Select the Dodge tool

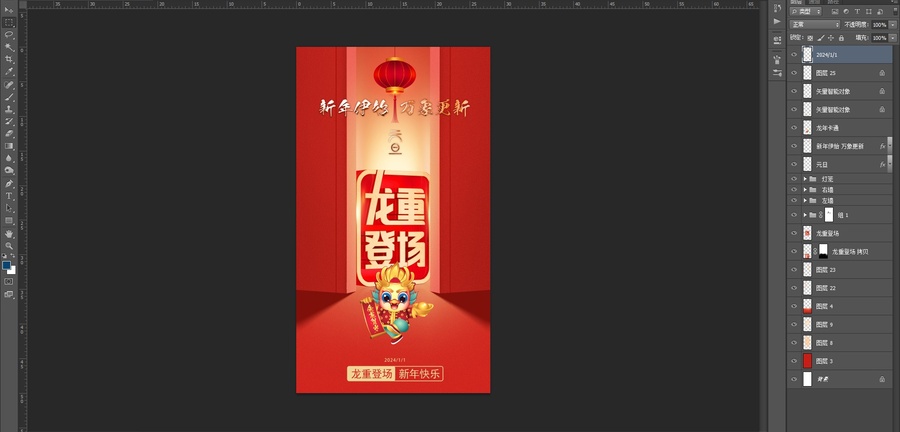coord(9,171)
